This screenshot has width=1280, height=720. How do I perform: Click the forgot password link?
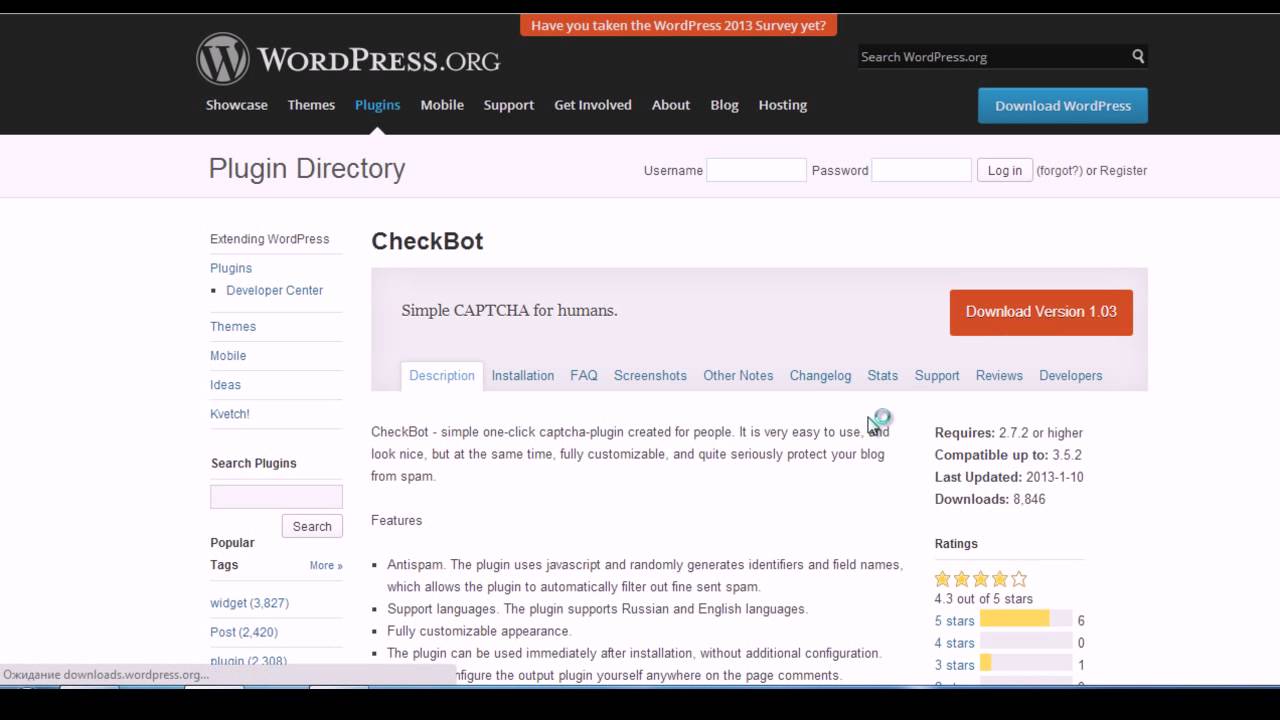pyautogui.click(x=1059, y=171)
